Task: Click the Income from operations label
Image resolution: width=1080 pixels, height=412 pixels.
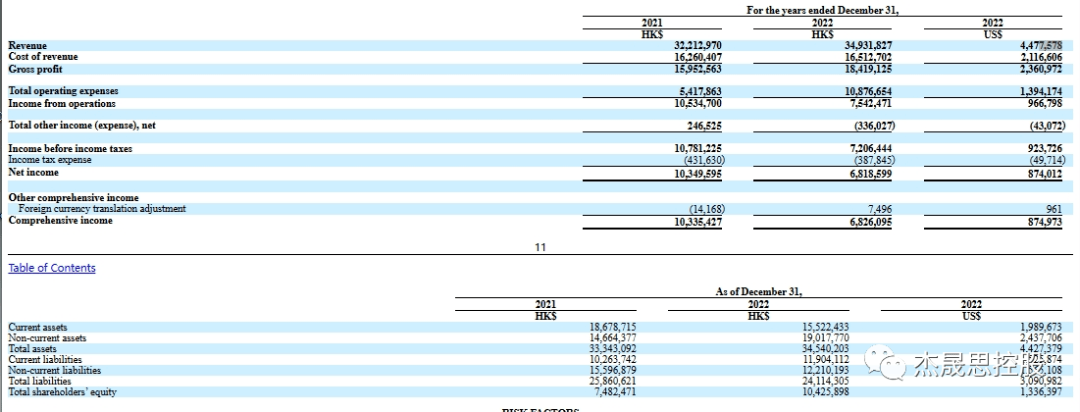Action: click(x=62, y=103)
